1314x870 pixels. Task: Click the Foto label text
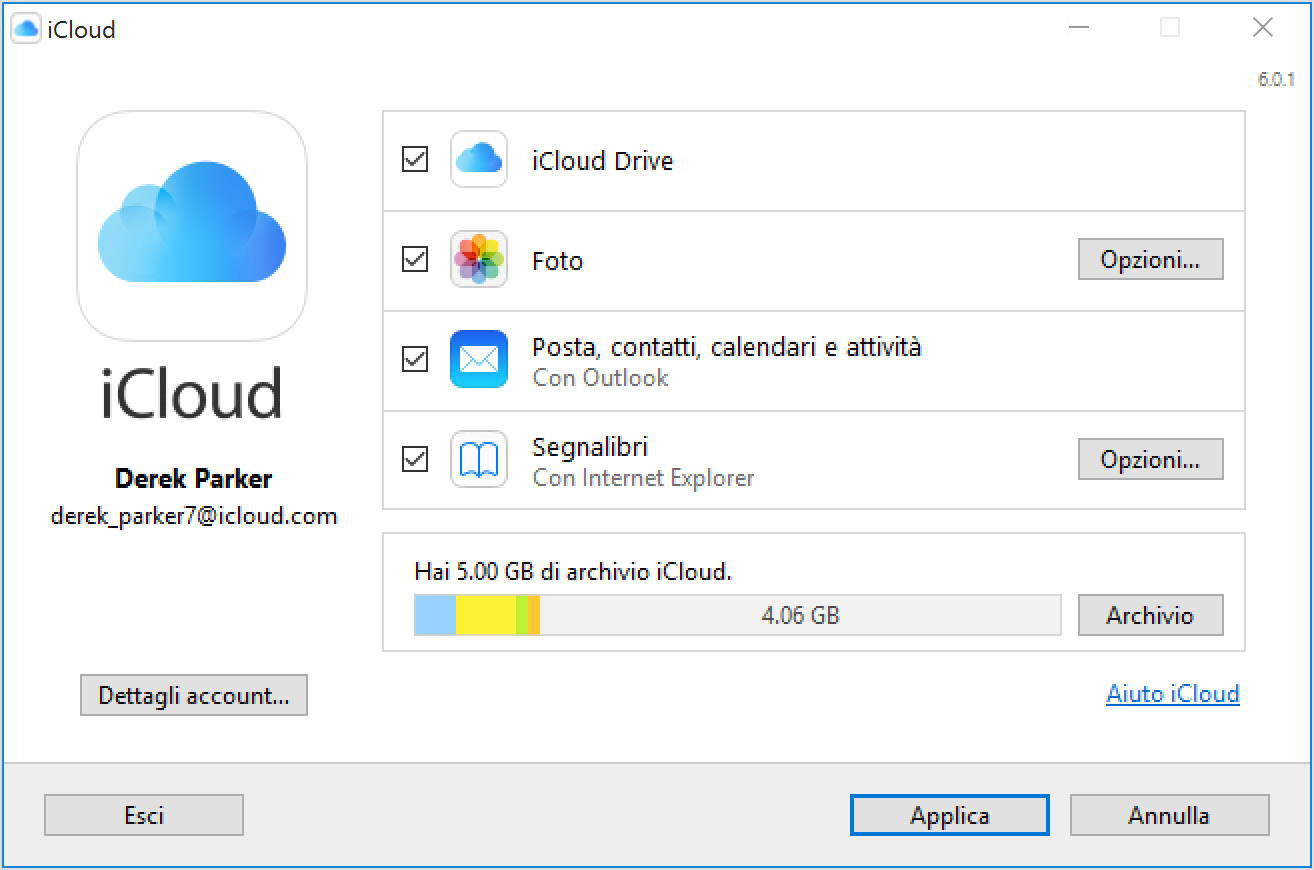pyautogui.click(x=558, y=261)
